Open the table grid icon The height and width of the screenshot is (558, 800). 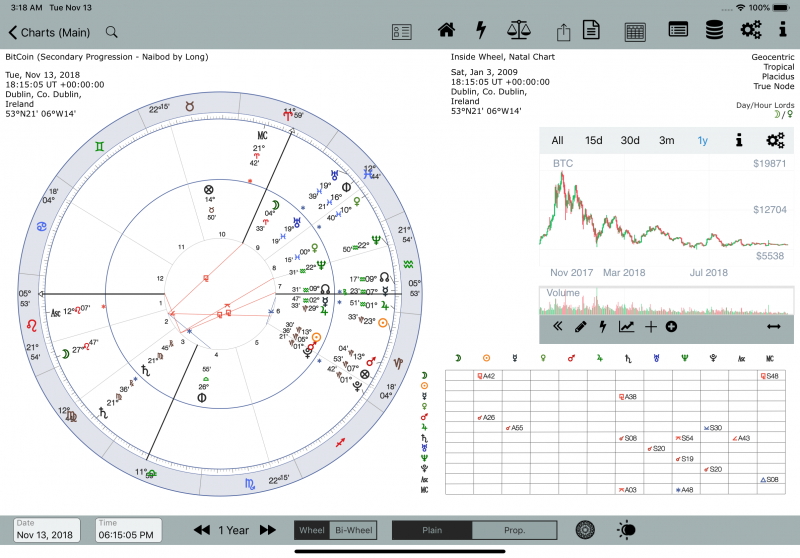[635, 32]
